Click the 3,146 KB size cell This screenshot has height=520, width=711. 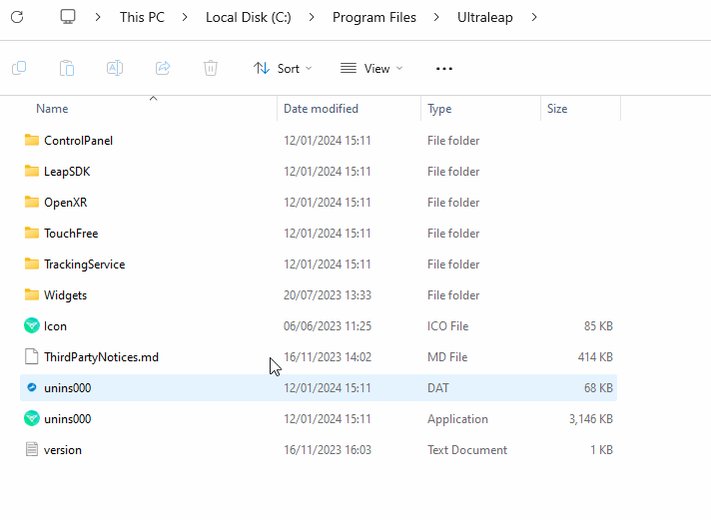coord(591,419)
